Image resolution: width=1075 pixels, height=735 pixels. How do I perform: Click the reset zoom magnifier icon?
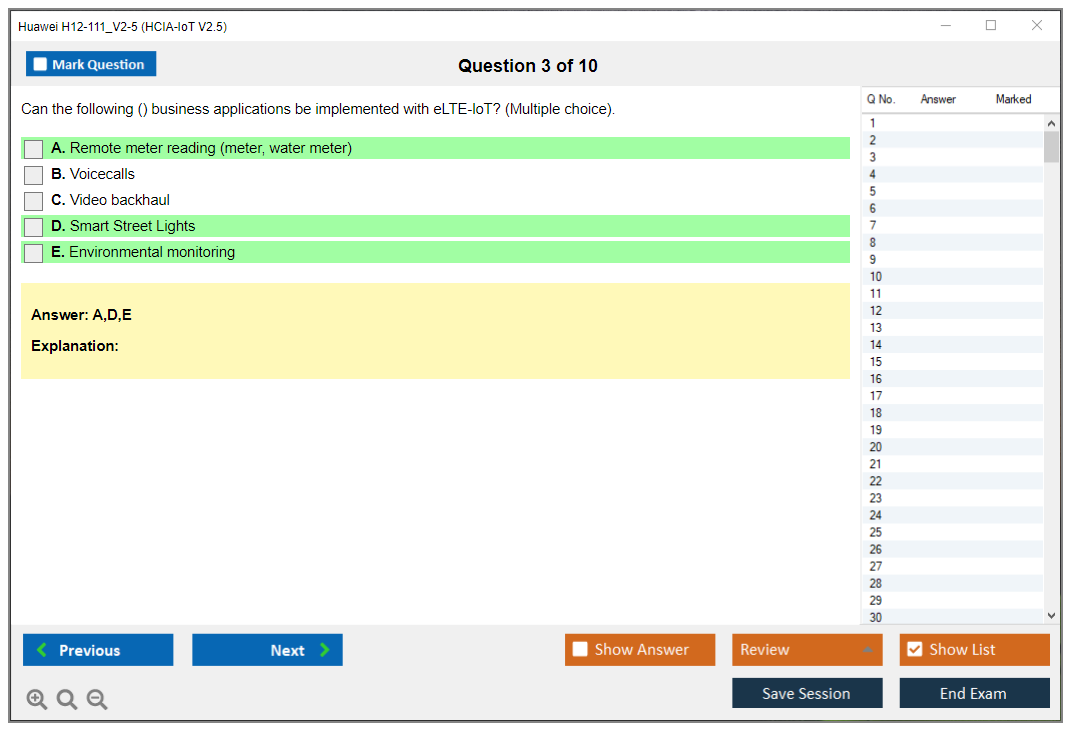pos(67,700)
